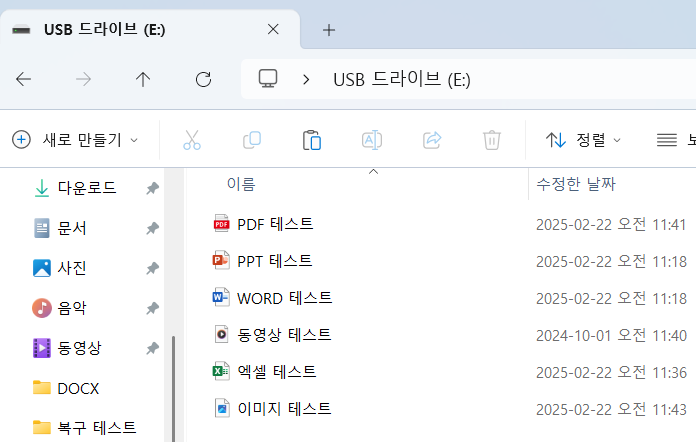Screen dimensions: 696x442
Task: Click the date 2025-02-22 오전 11:36
Action: click(611, 372)
